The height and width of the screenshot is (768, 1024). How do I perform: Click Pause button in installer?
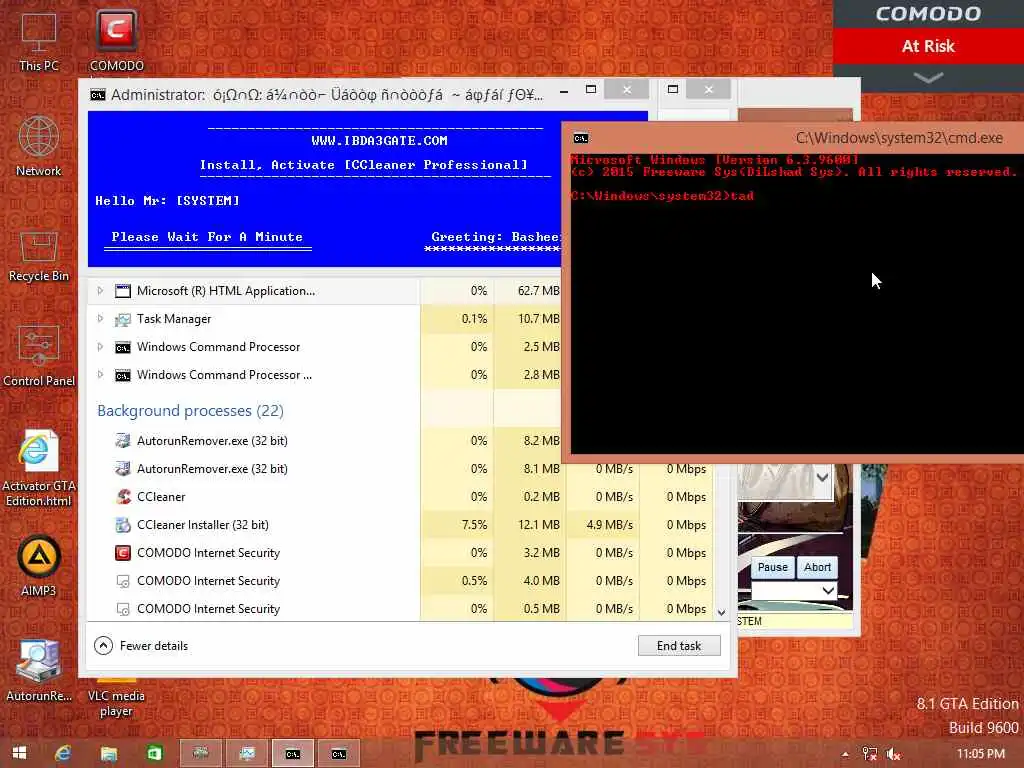tap(773, 568)
